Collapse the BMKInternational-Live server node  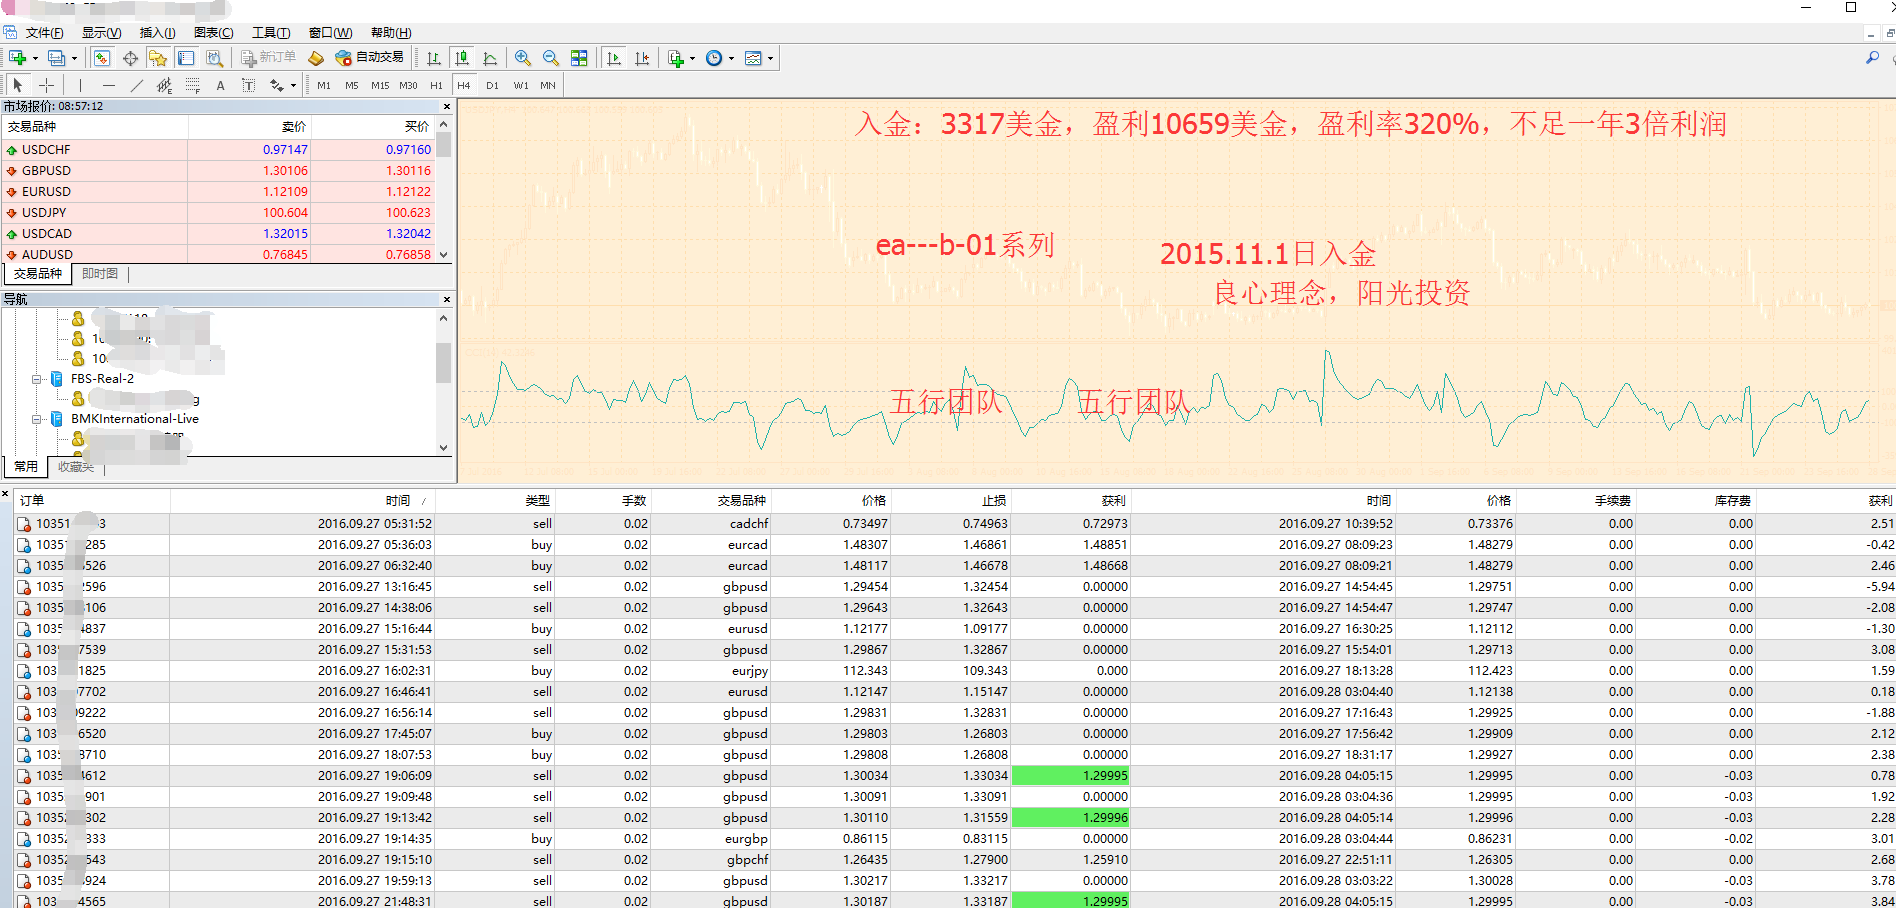[x=37, y=419]
